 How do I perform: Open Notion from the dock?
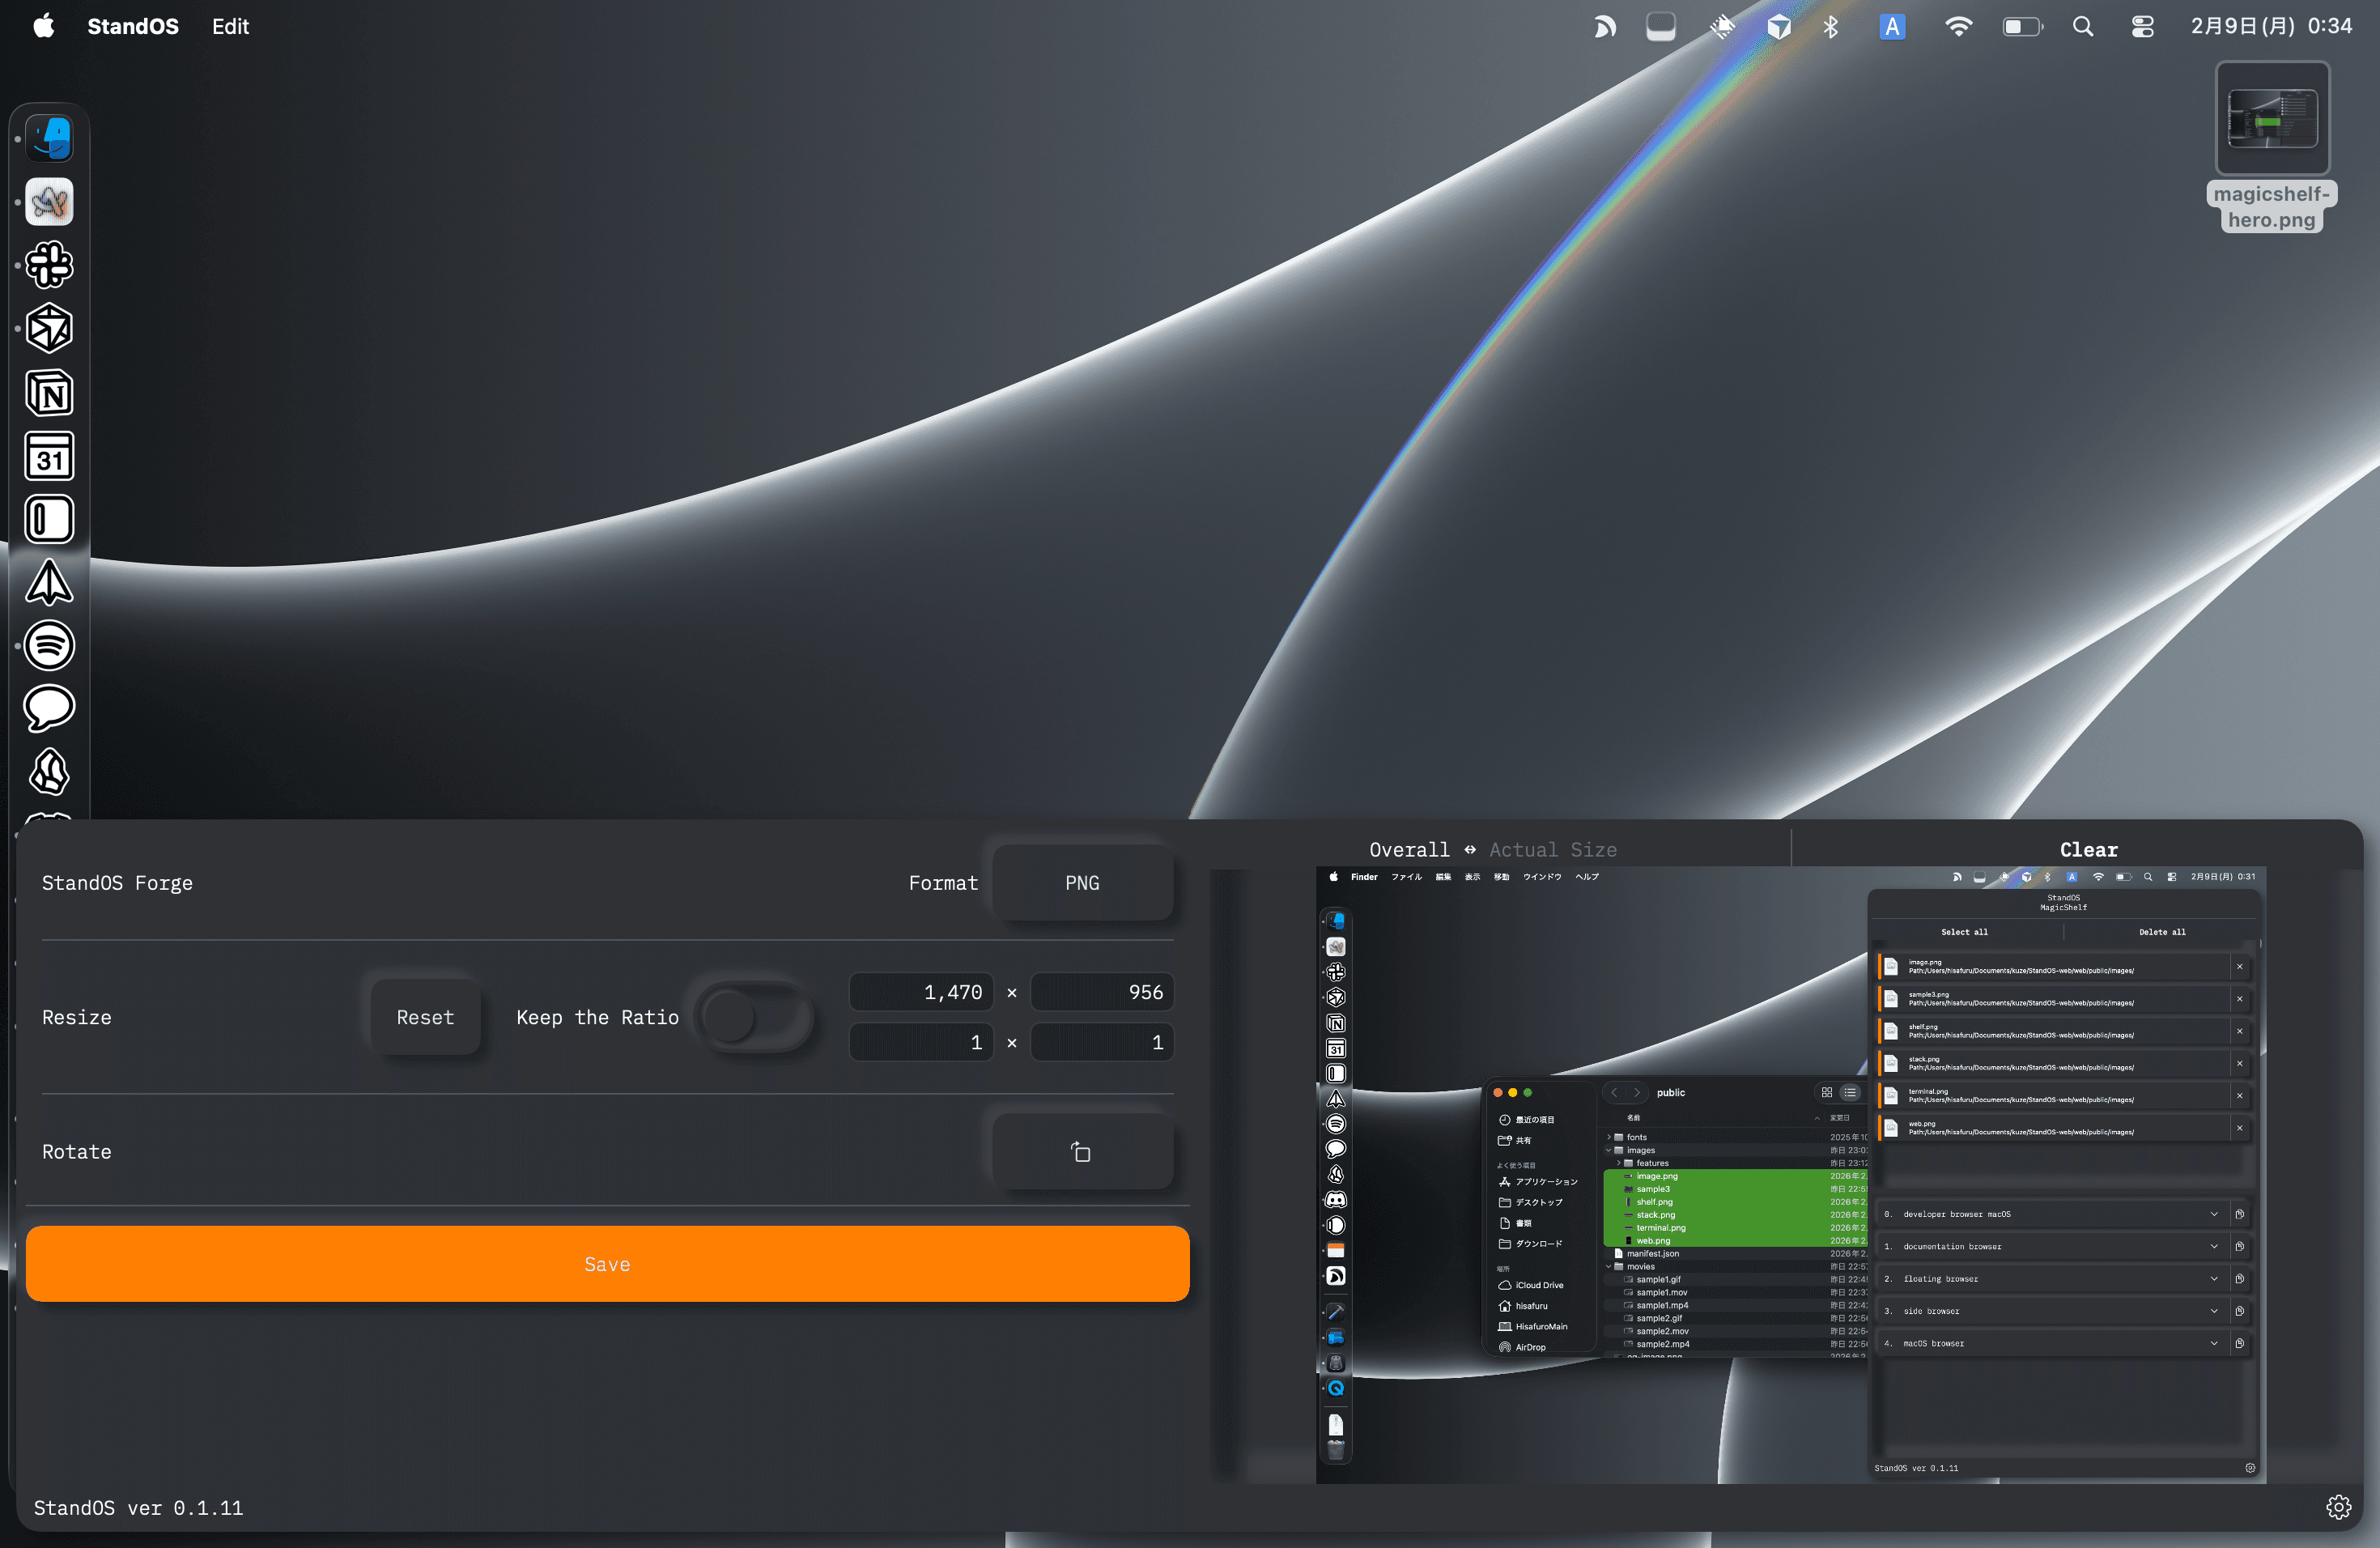pos(49,393)
